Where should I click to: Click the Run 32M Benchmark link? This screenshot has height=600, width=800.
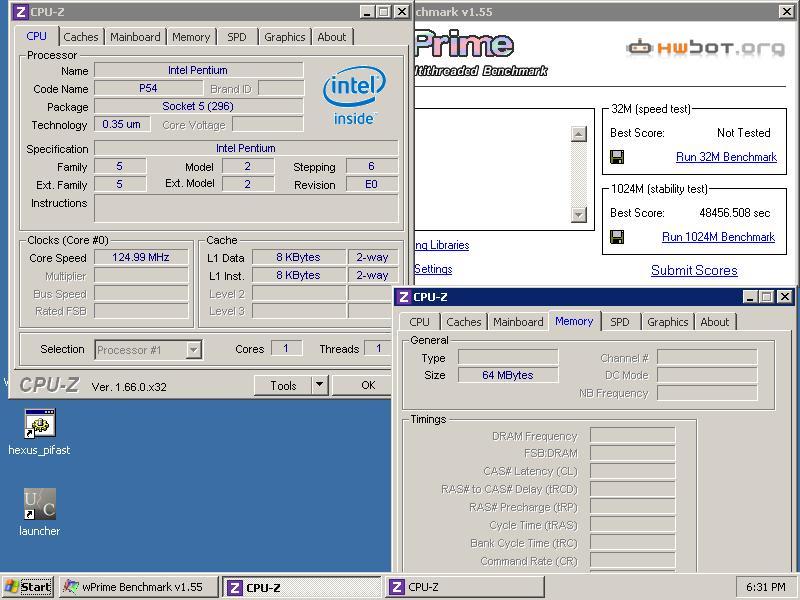tap(726, 157)
